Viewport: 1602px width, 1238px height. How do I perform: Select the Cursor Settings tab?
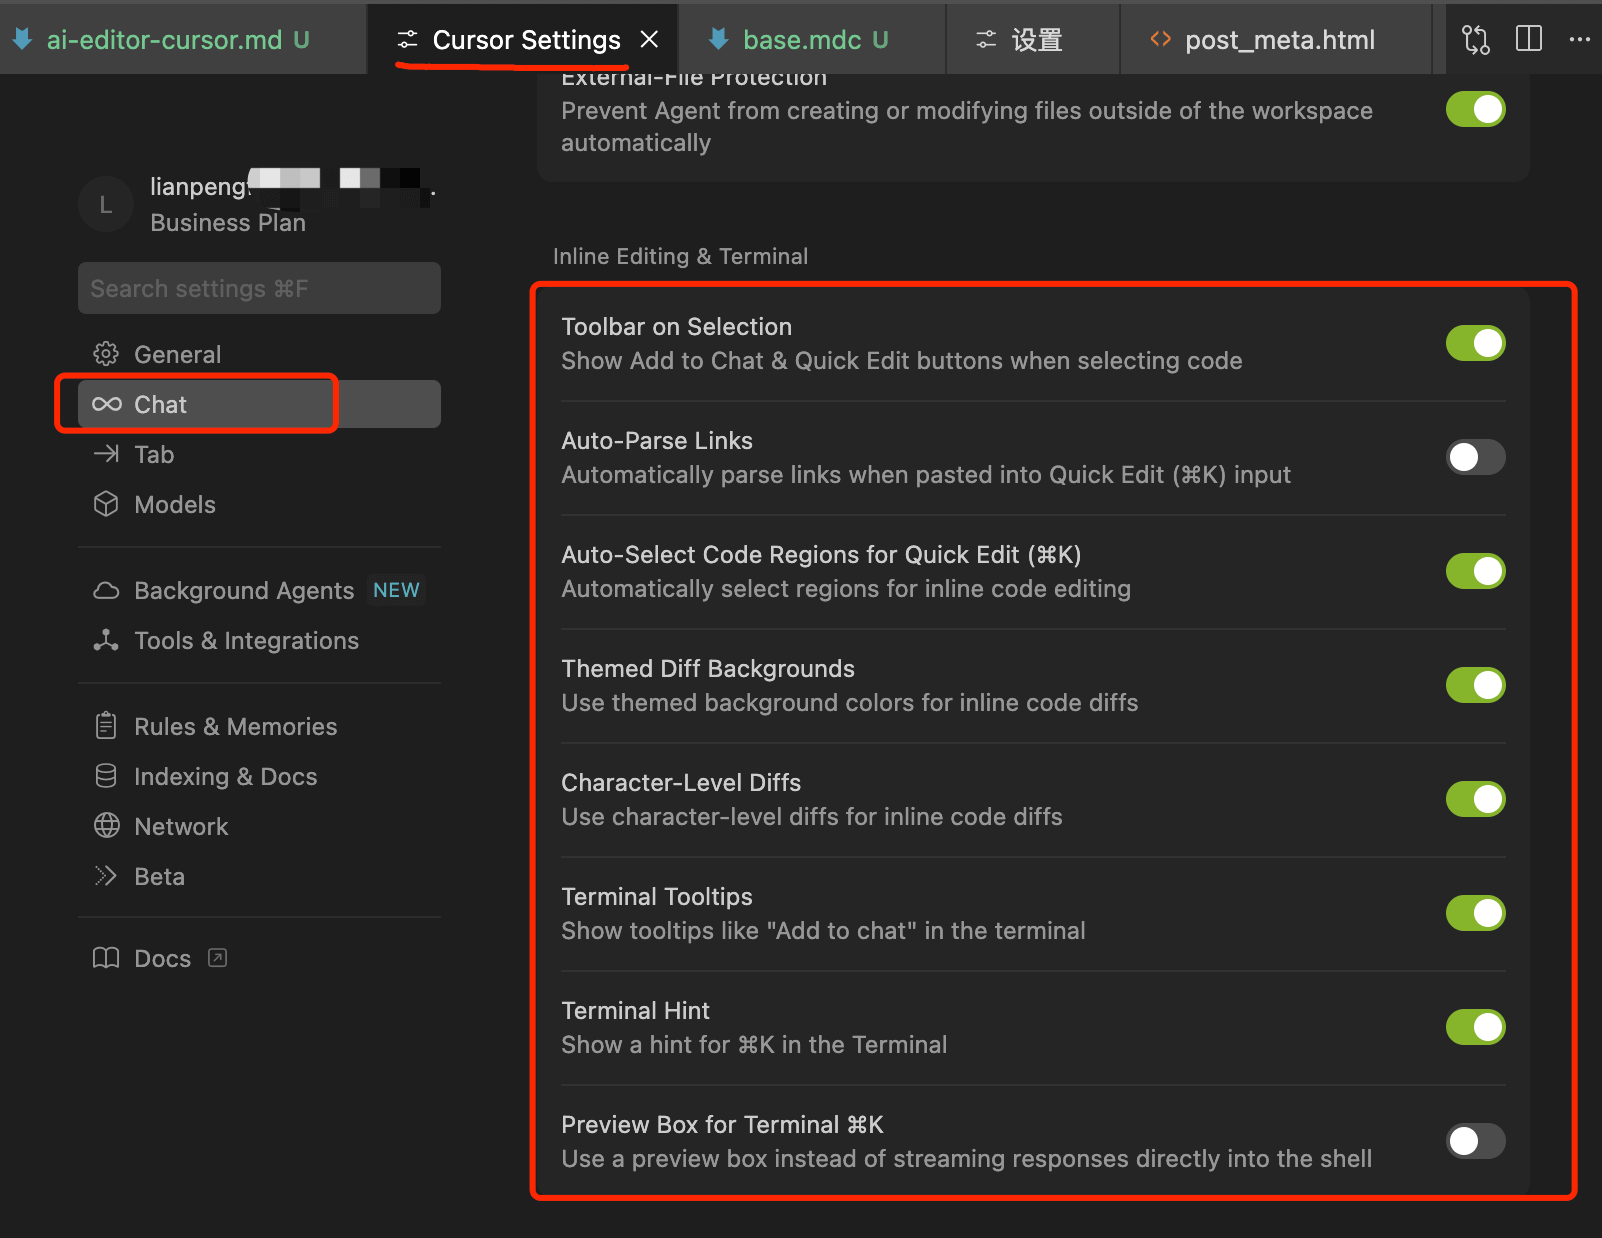click(523, 39)
